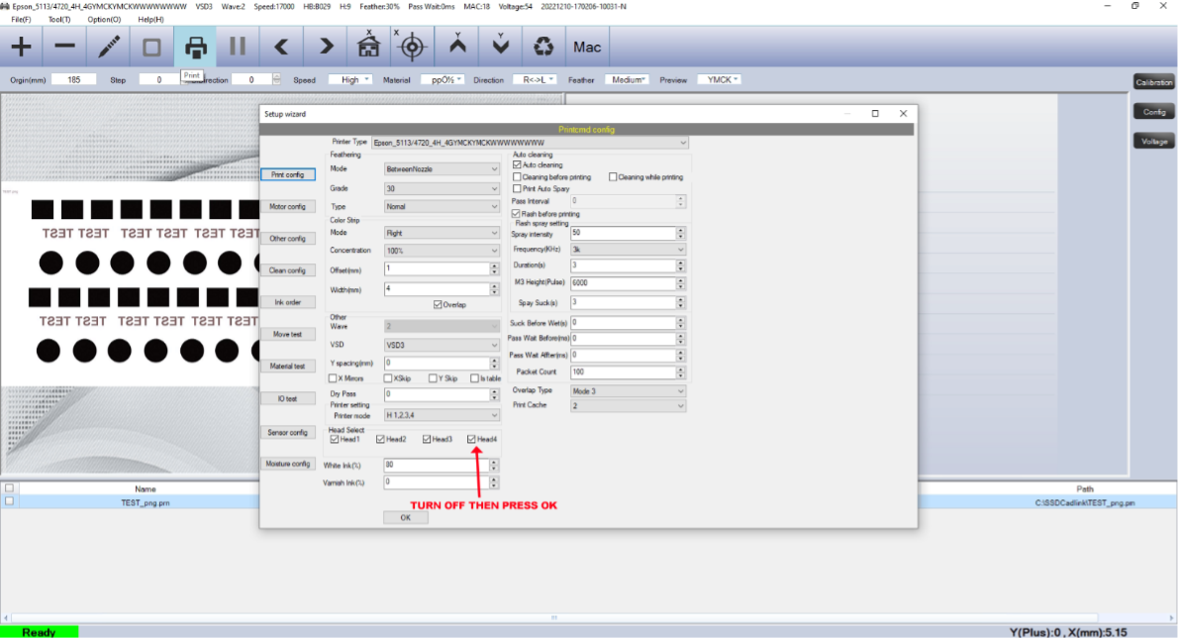Viewport: 1182px width, 641px height.
Task: Click the Spray intensity stepper arrows
Action: pos(680,233)
